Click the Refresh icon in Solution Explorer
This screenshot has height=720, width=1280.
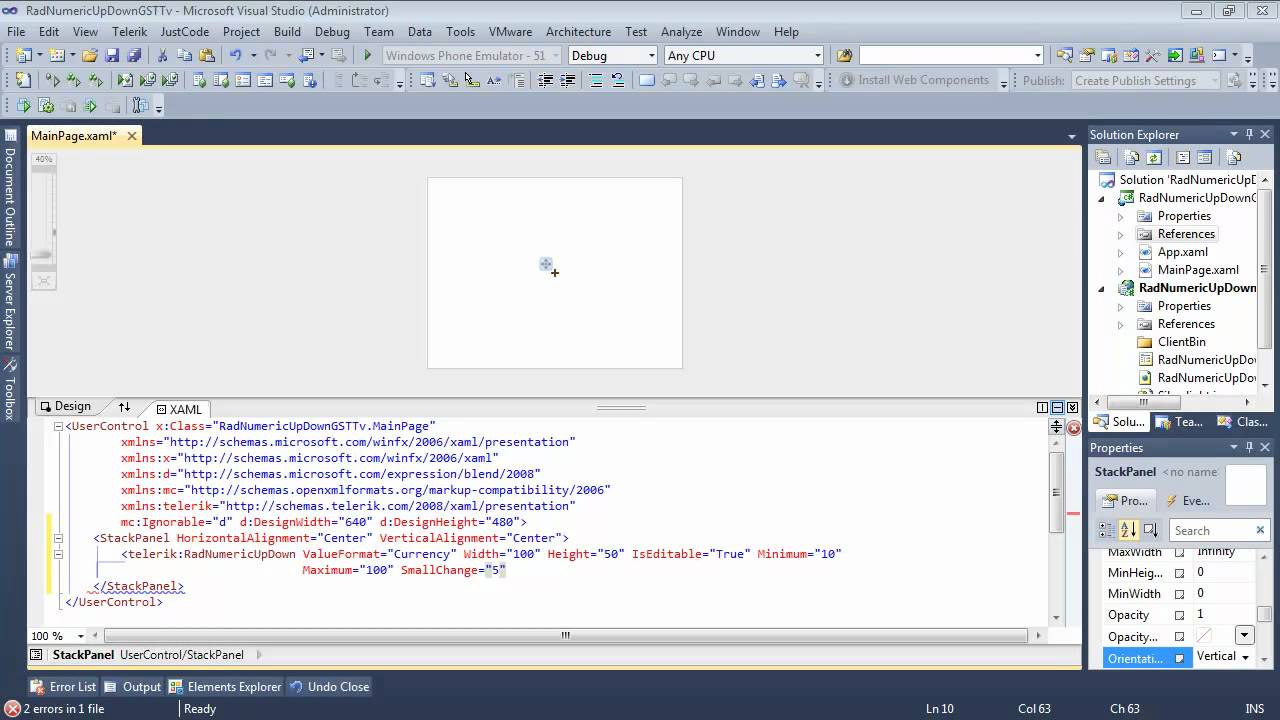click(1154, 157)
